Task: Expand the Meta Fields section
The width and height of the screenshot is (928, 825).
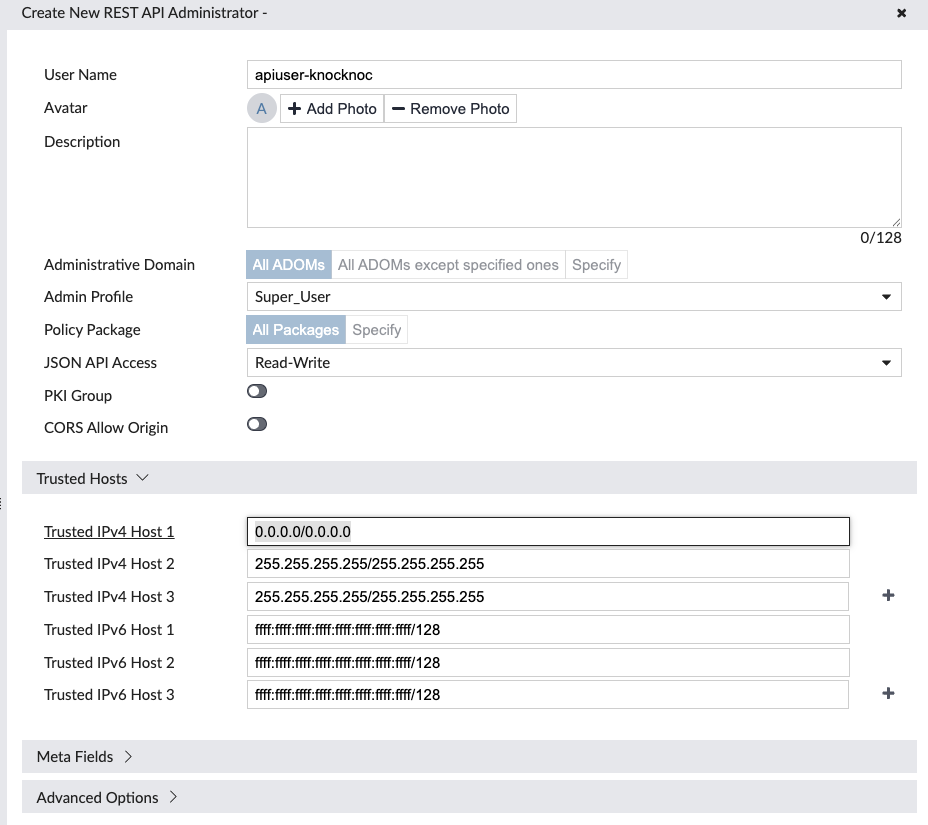Action: (x=85, y=757)
